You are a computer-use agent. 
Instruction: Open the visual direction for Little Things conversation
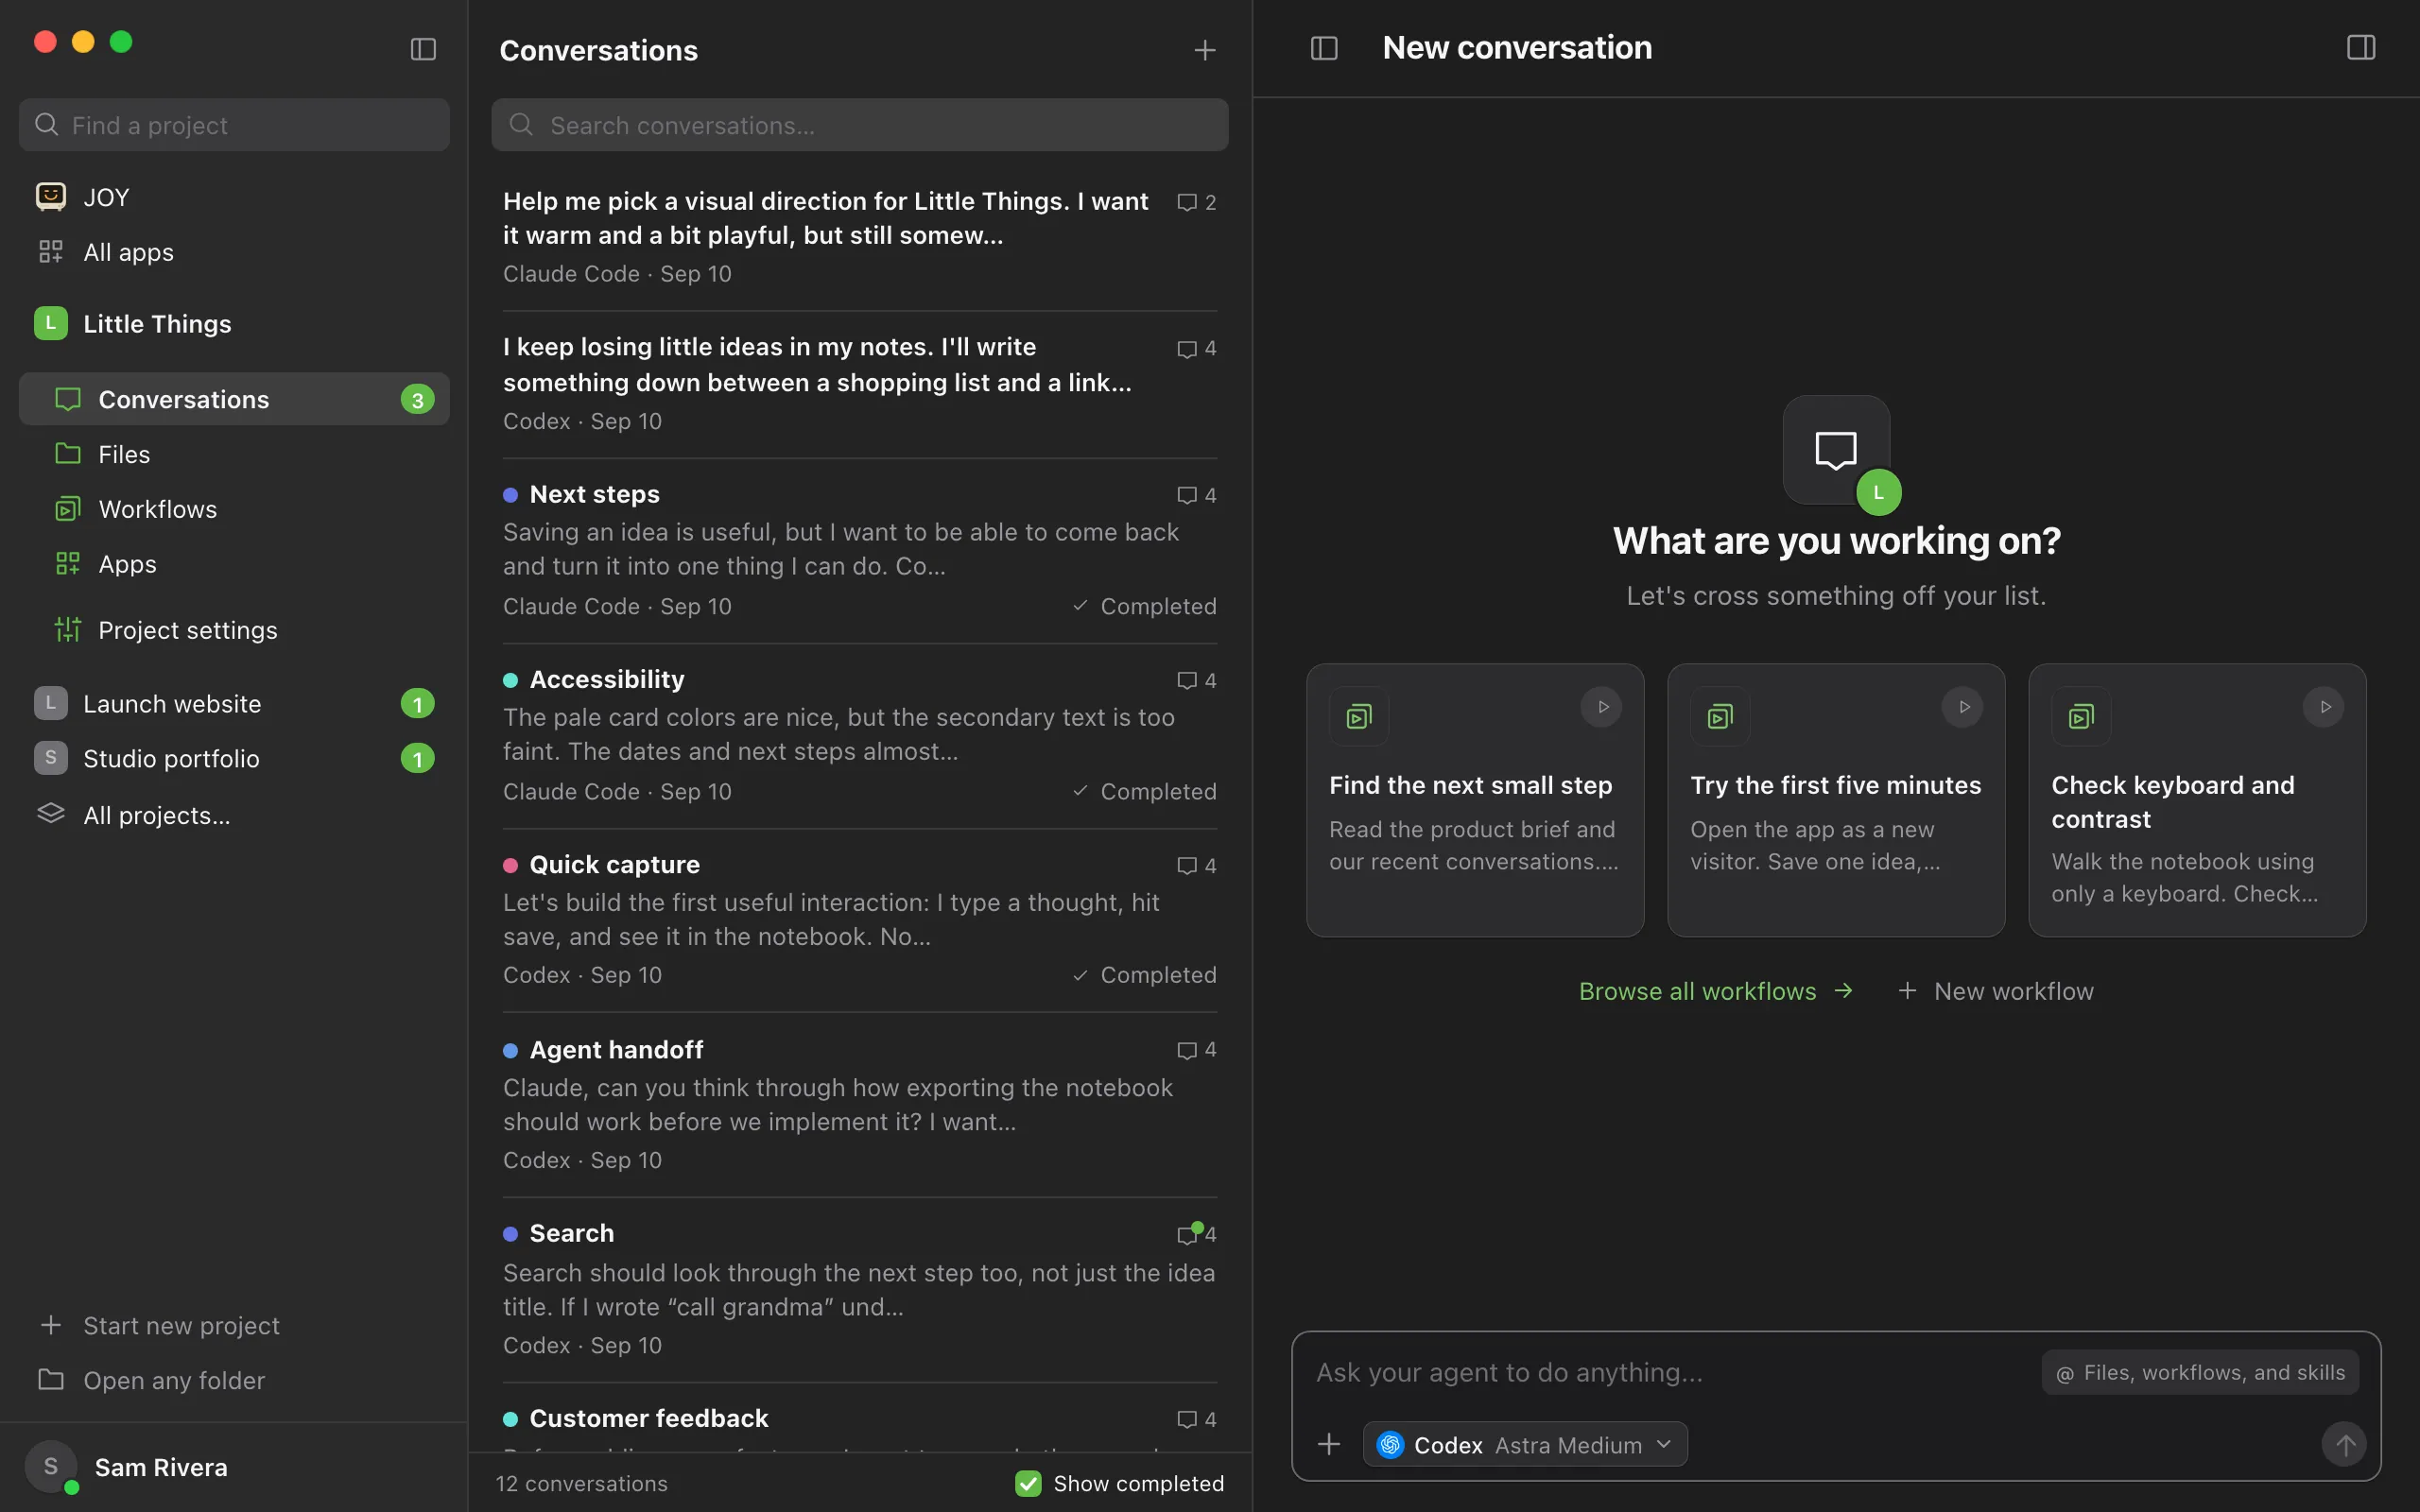point(860,237)
